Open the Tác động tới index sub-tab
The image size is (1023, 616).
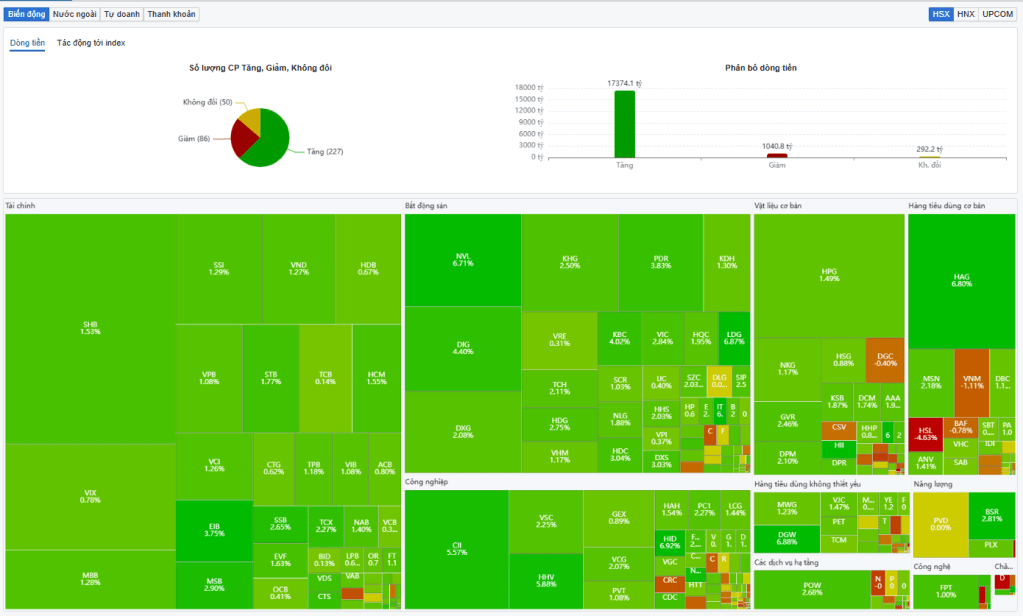[x=91, y=43]
